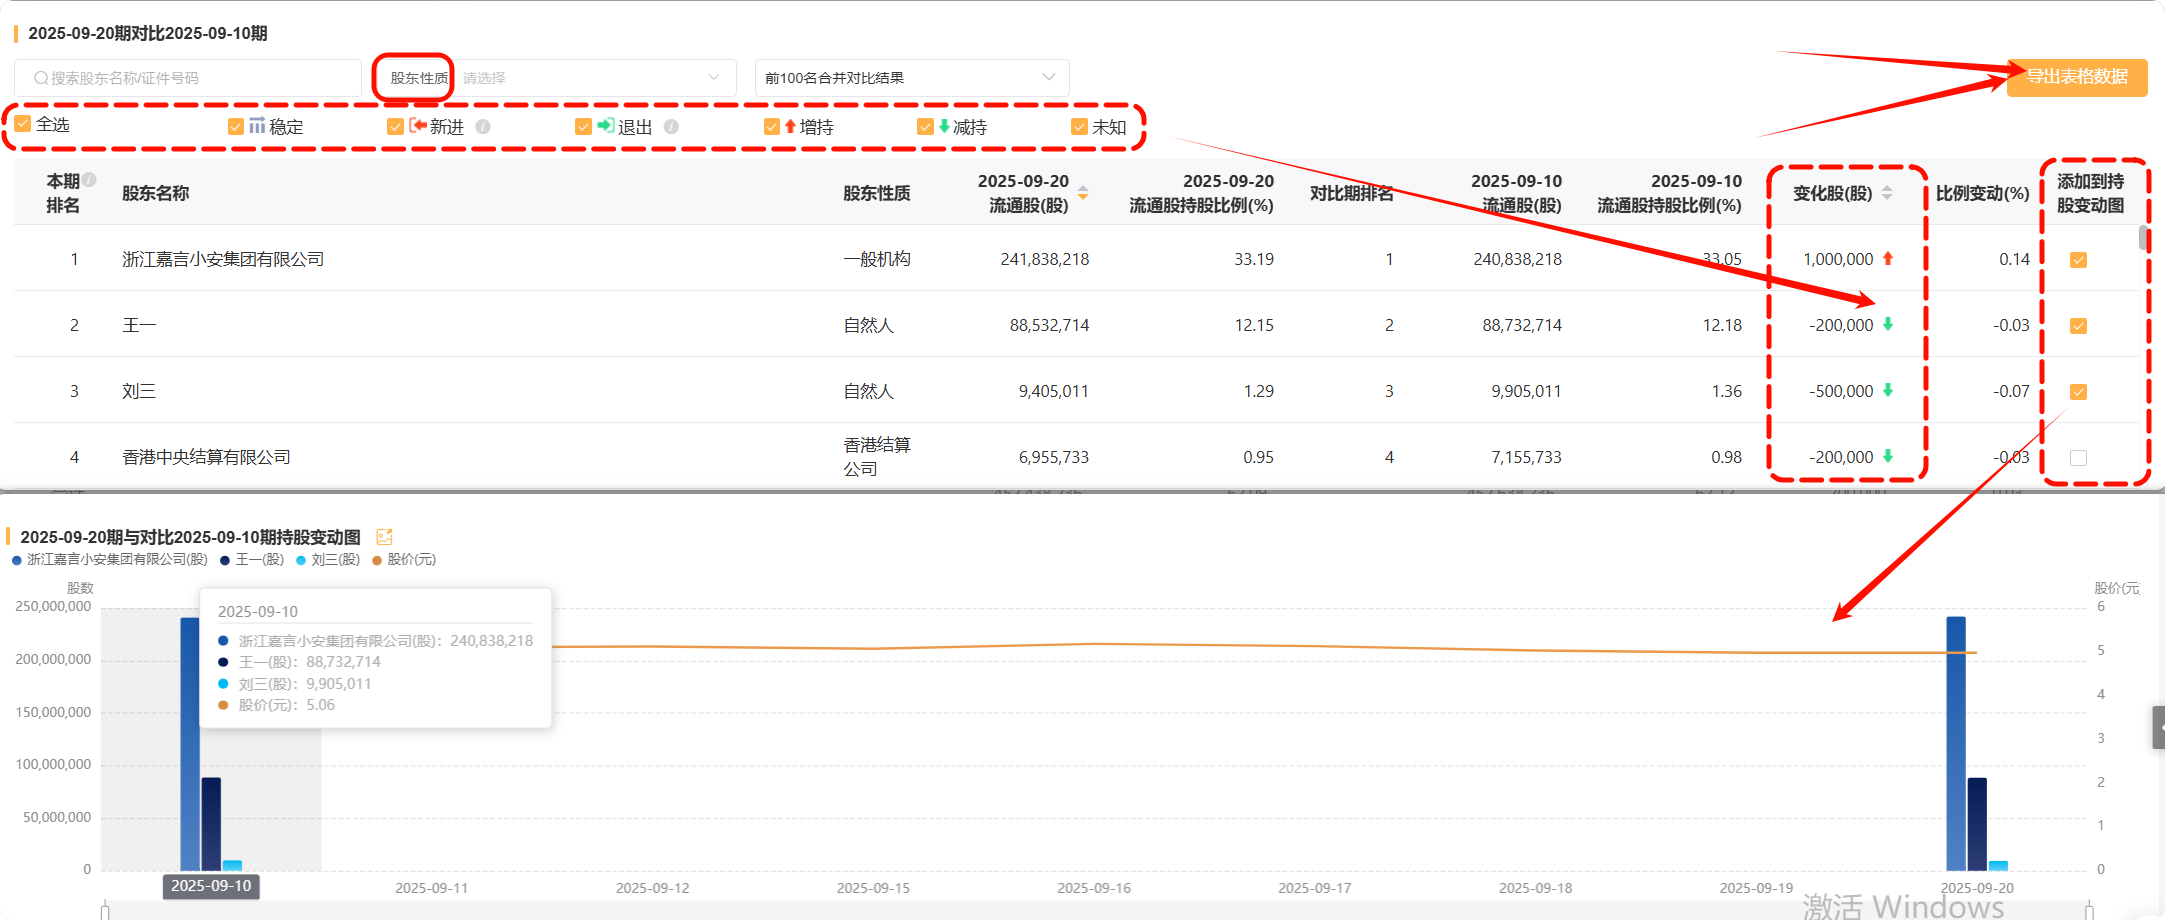Expand the 前100名合并对比结果 dropdown
Screen dimensions: 2165x920
click(912, 78)
